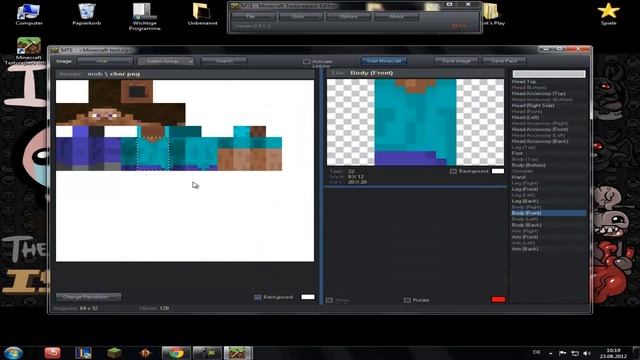Click the Search button in the toolbar
640x360 pixels.
click(x=224, y=61)
